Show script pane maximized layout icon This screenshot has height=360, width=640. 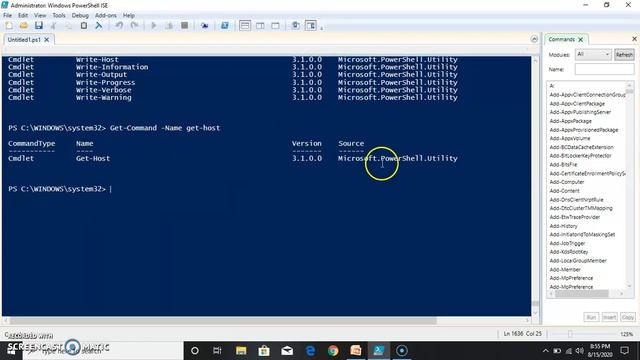276,26
